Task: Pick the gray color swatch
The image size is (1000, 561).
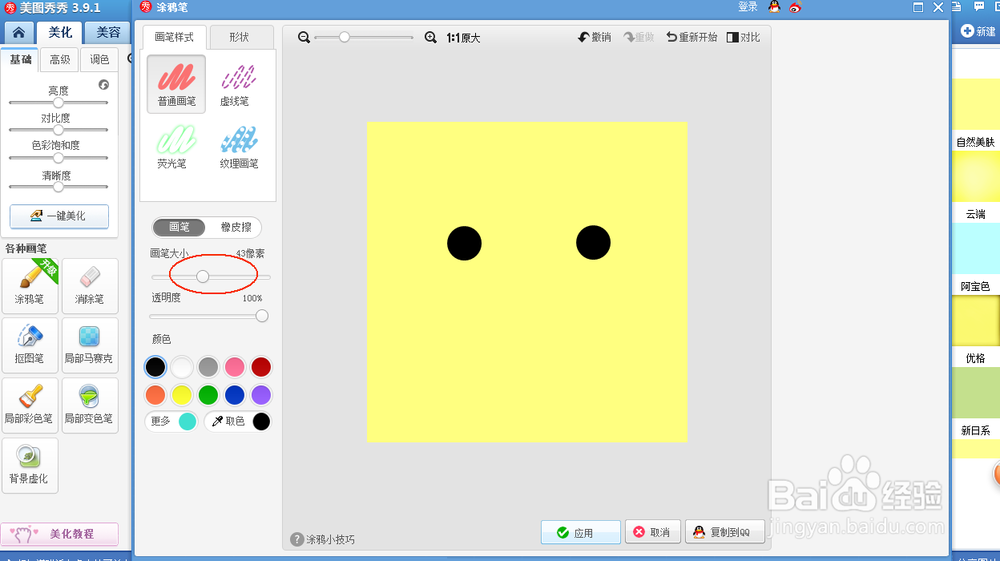Action: tap(208, 367)
